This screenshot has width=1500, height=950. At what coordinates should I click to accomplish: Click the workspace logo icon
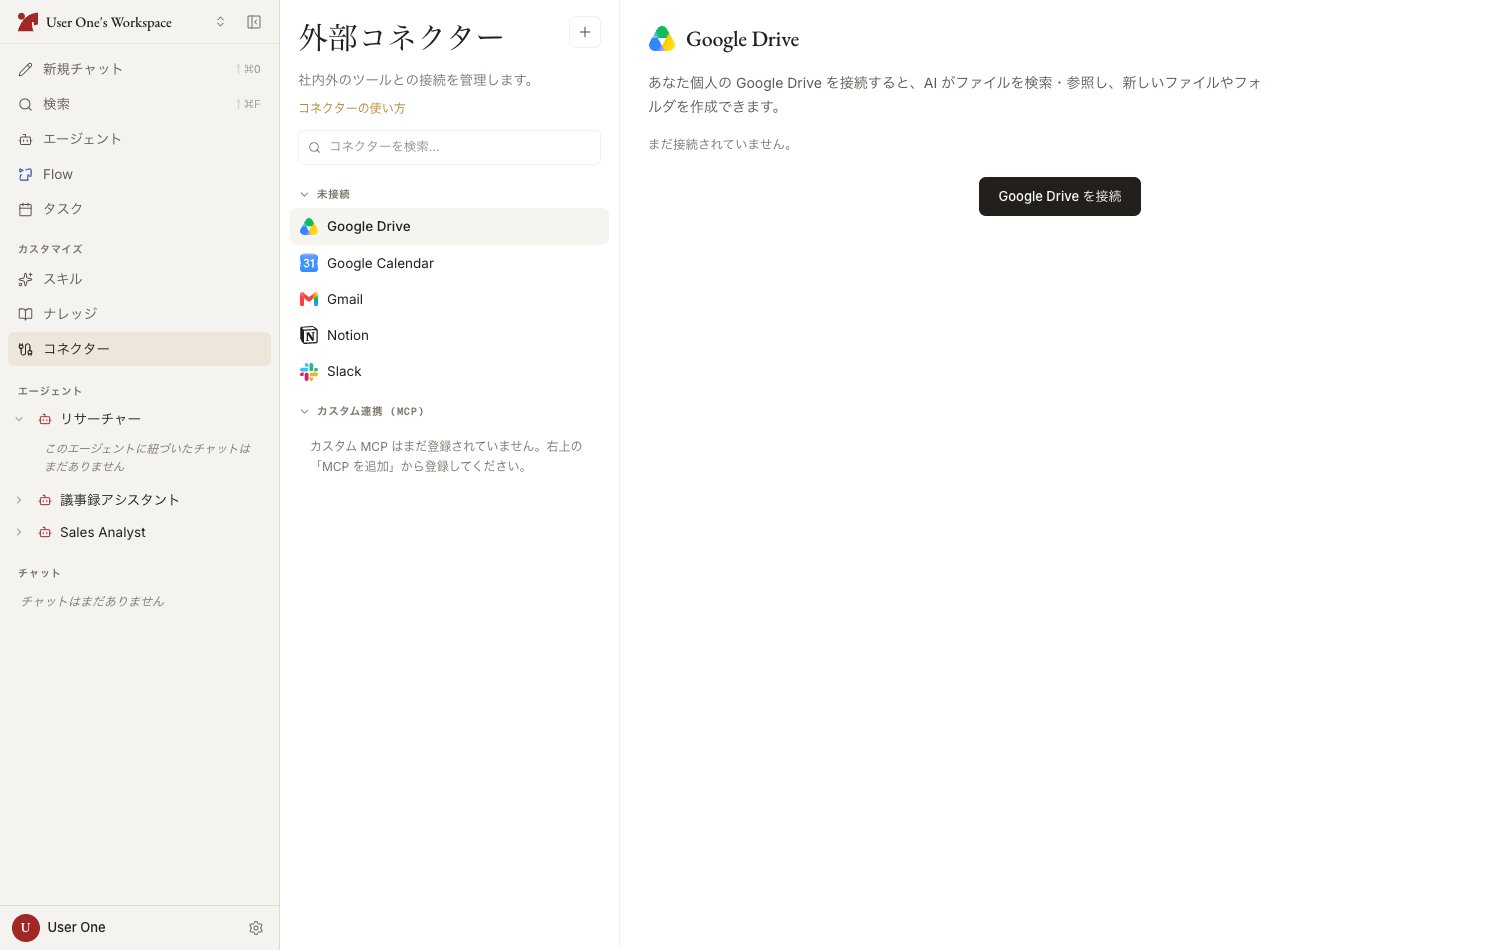tap(28, 22)
